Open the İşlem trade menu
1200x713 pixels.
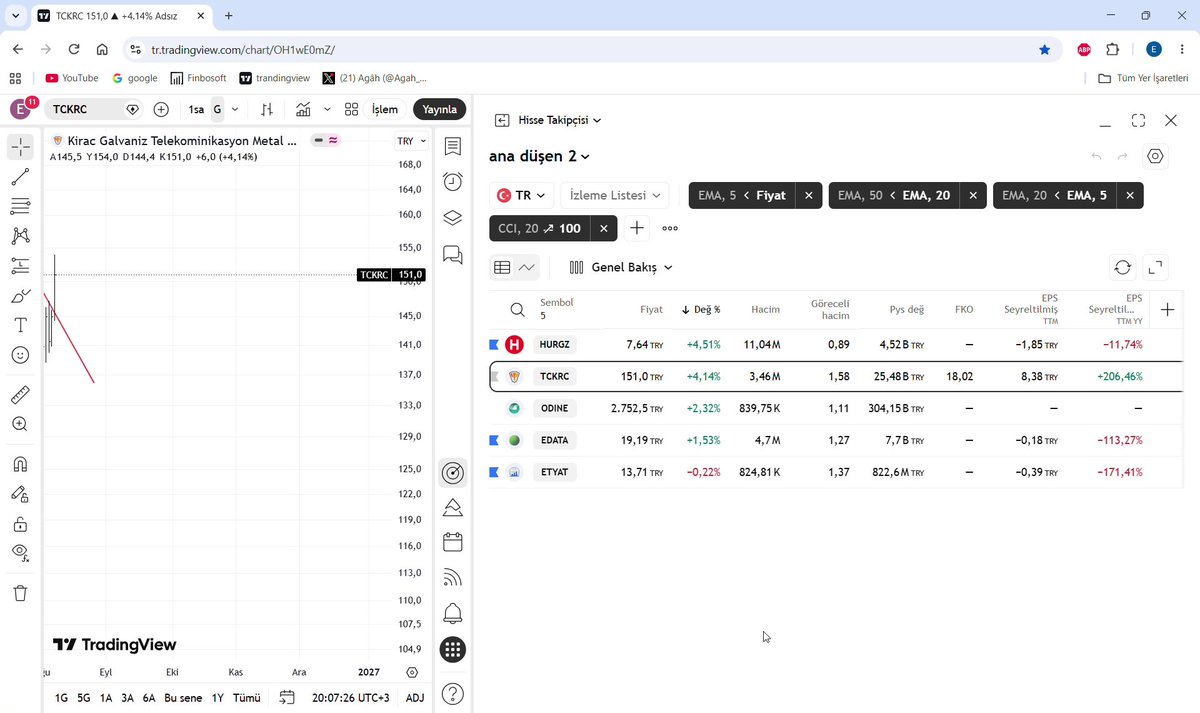coord(385,109)
